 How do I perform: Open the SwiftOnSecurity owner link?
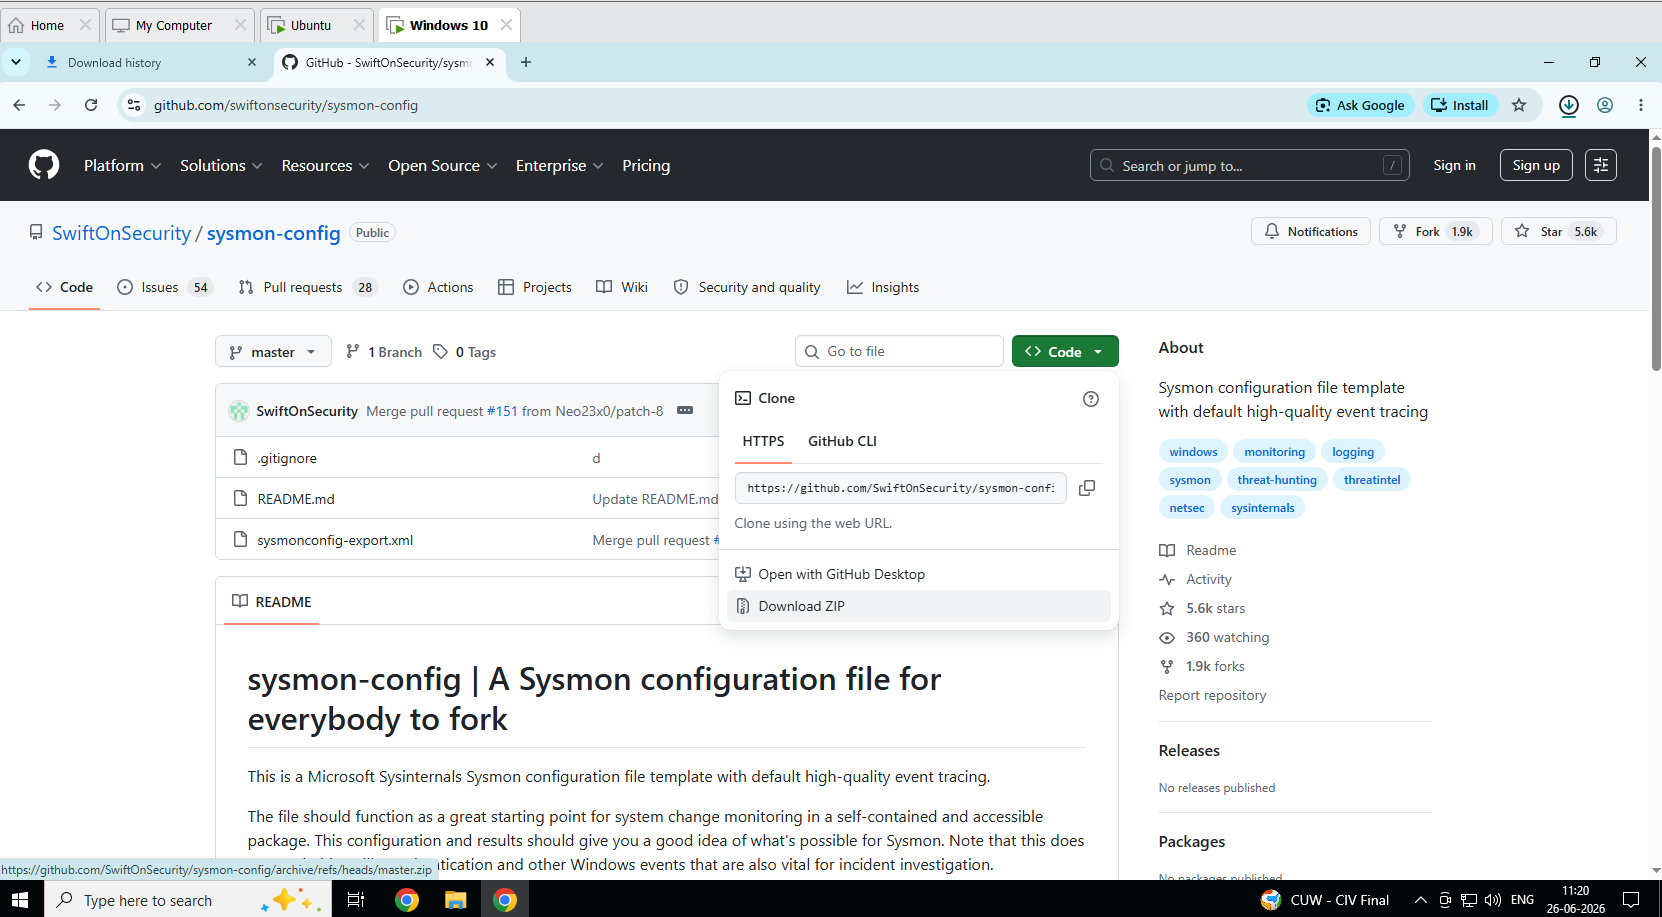point(121,233)
